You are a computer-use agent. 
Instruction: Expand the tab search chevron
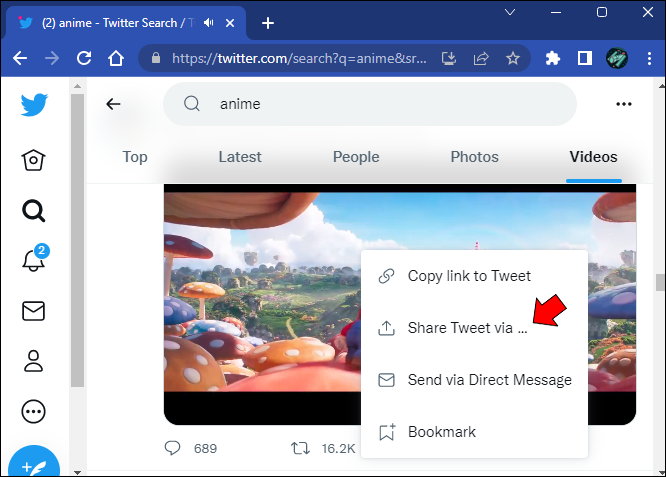(x=510, y=12)
